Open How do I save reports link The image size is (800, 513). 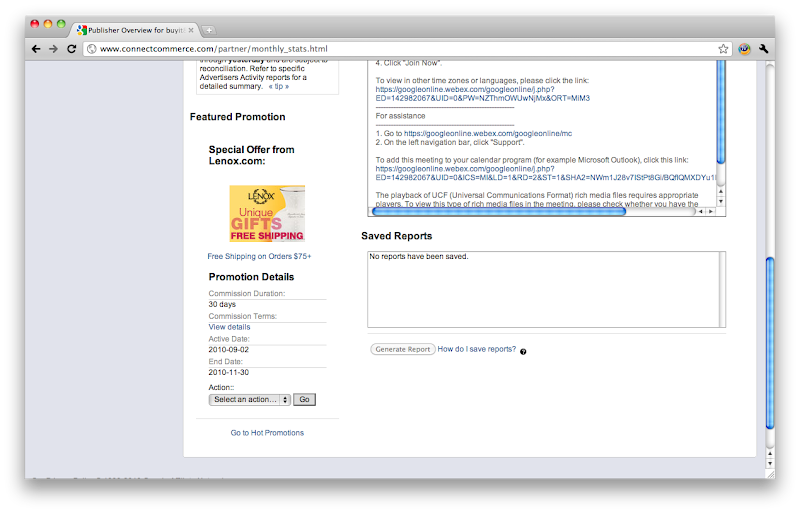point(477,349)
